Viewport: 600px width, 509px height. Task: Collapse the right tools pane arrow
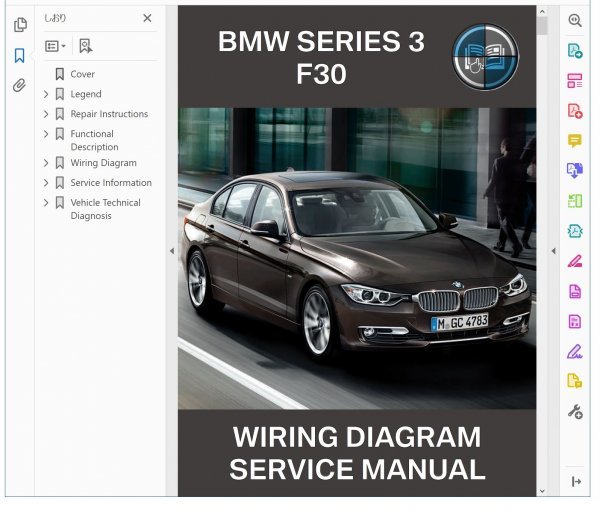553,251
